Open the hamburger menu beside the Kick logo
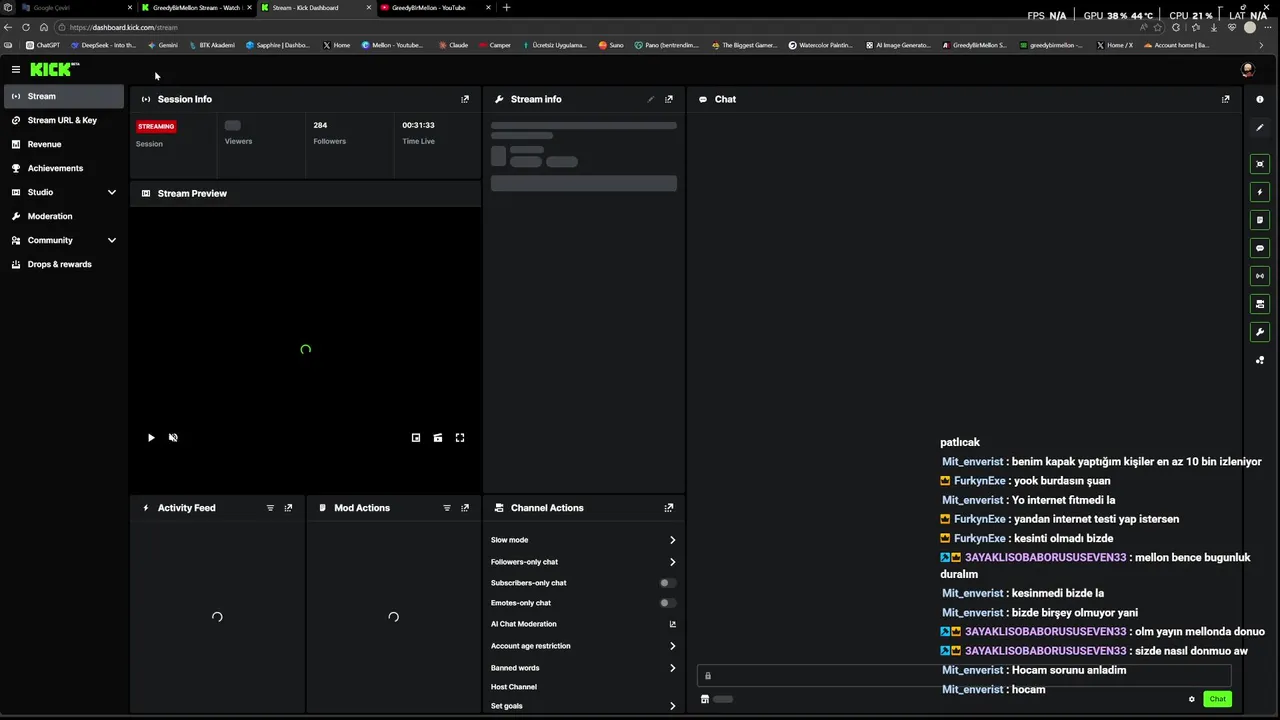Screen dimensions: 1280x720 (x=16, y=69)
